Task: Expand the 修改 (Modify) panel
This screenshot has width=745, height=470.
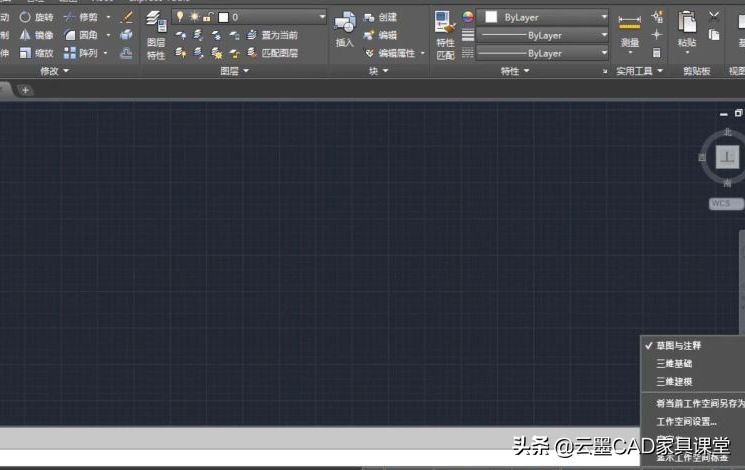Action: point(54,72)
